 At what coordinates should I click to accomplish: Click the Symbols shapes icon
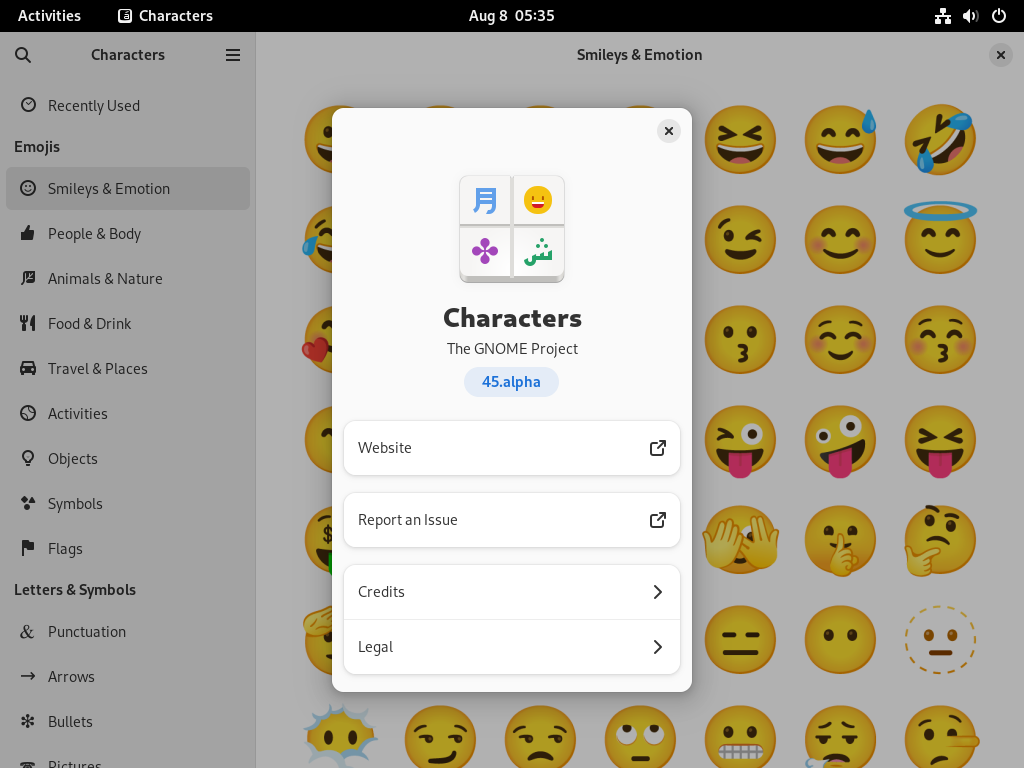coord(28,504)
